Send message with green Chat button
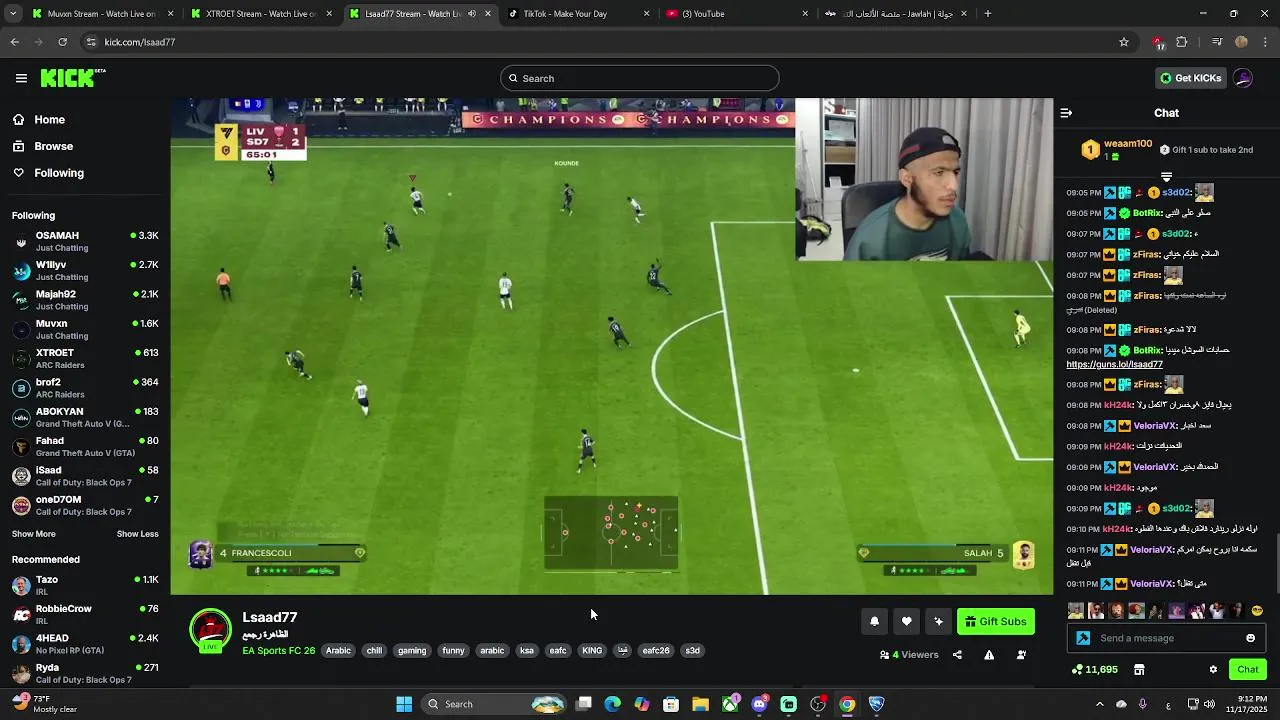The image size is (1280, 720). pos(1247,669)
